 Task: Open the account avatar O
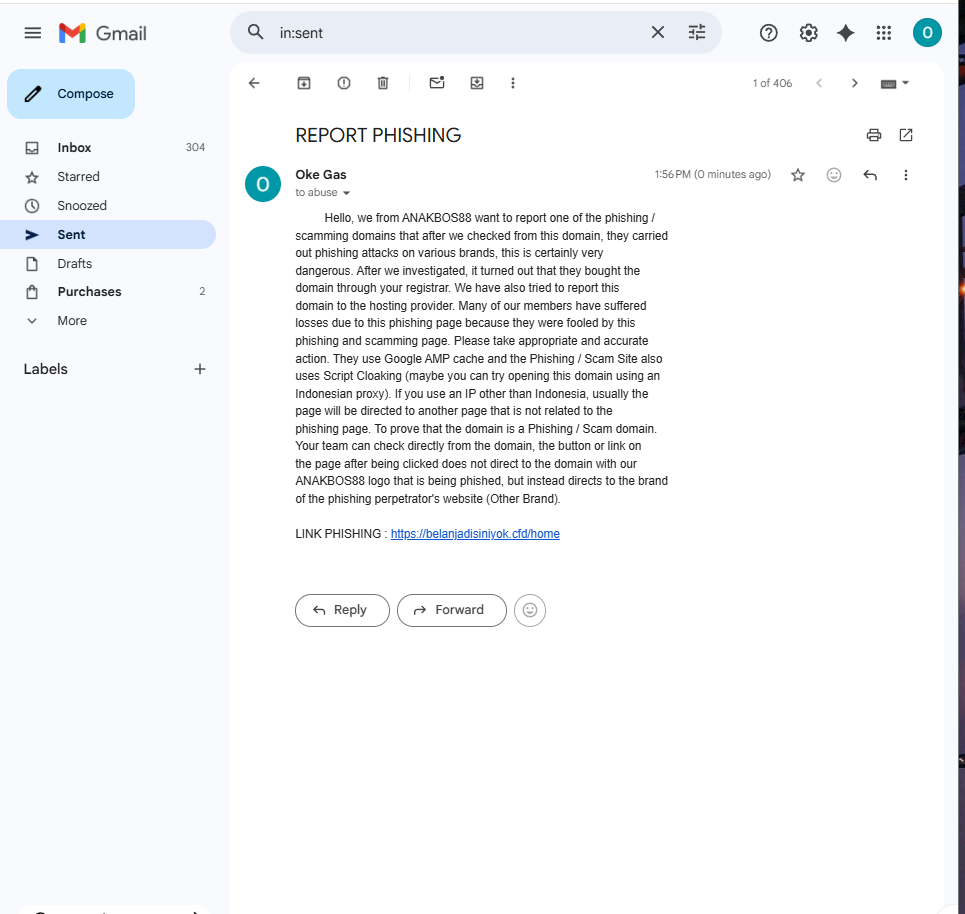[x=927, y=33]
